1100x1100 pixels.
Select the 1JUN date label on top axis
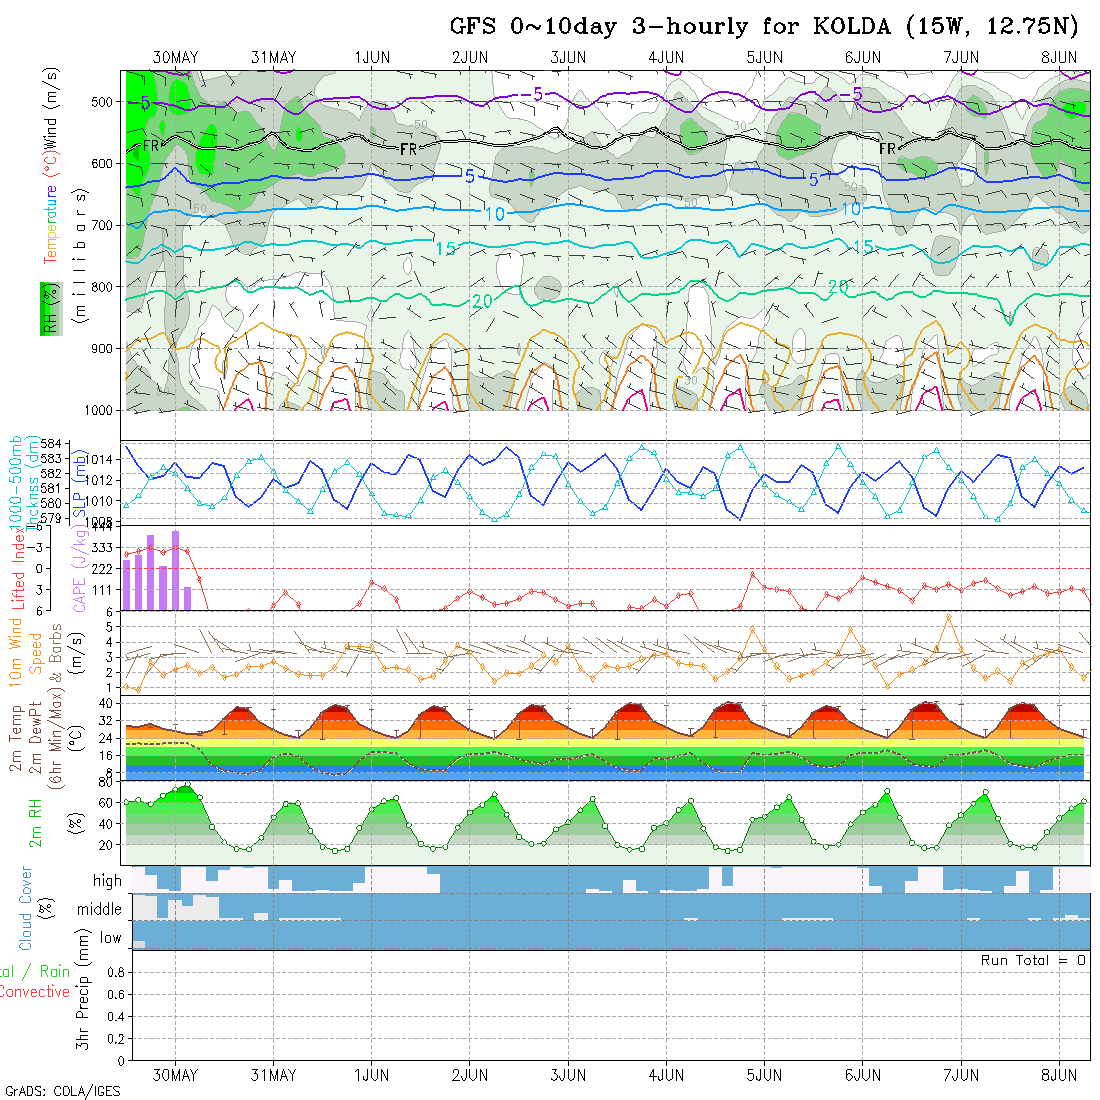[x=372, y=58]
